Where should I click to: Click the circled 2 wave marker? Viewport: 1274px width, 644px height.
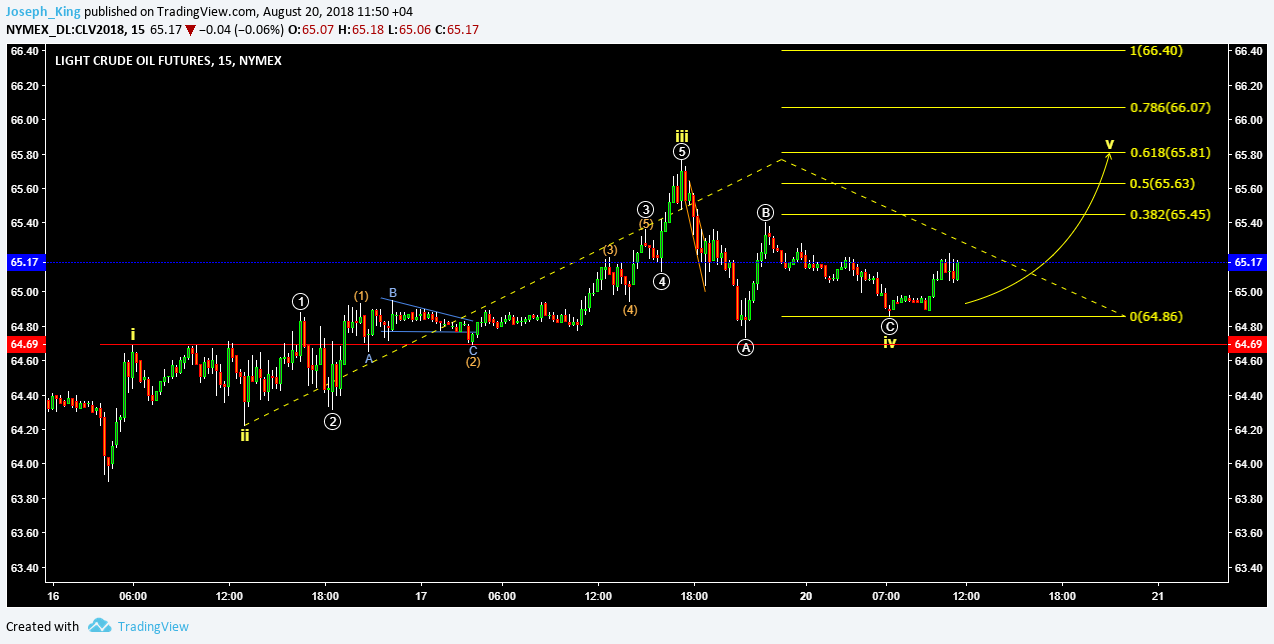coord(333,421)
